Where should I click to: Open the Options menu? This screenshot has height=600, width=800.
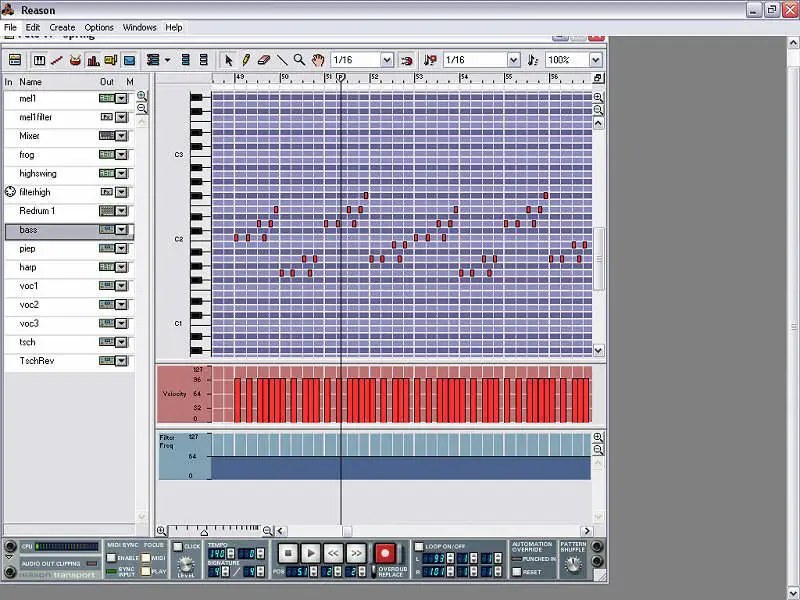coord(99,27)
